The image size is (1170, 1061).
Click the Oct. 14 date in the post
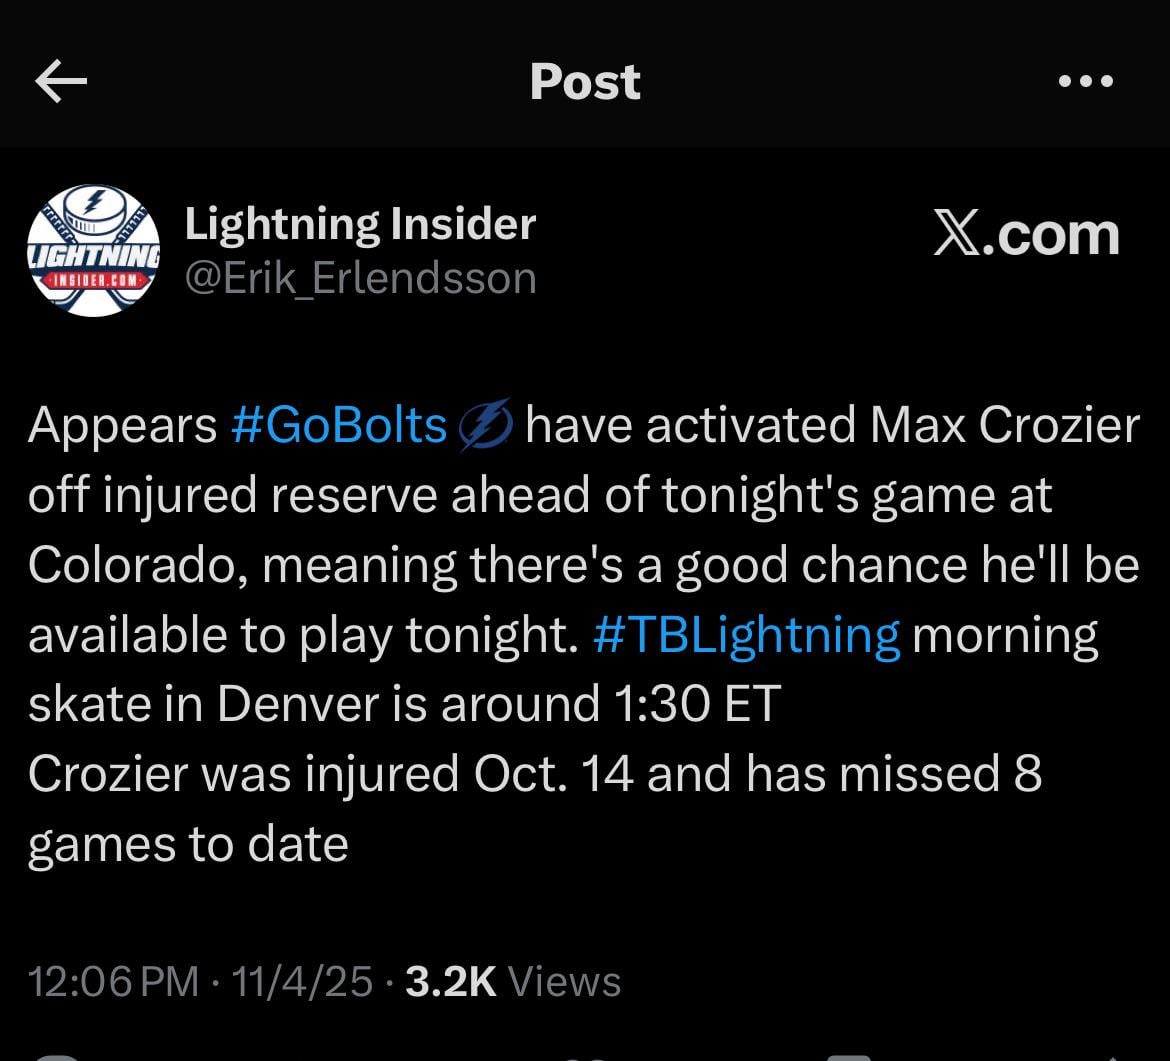(x=567, y=775)
